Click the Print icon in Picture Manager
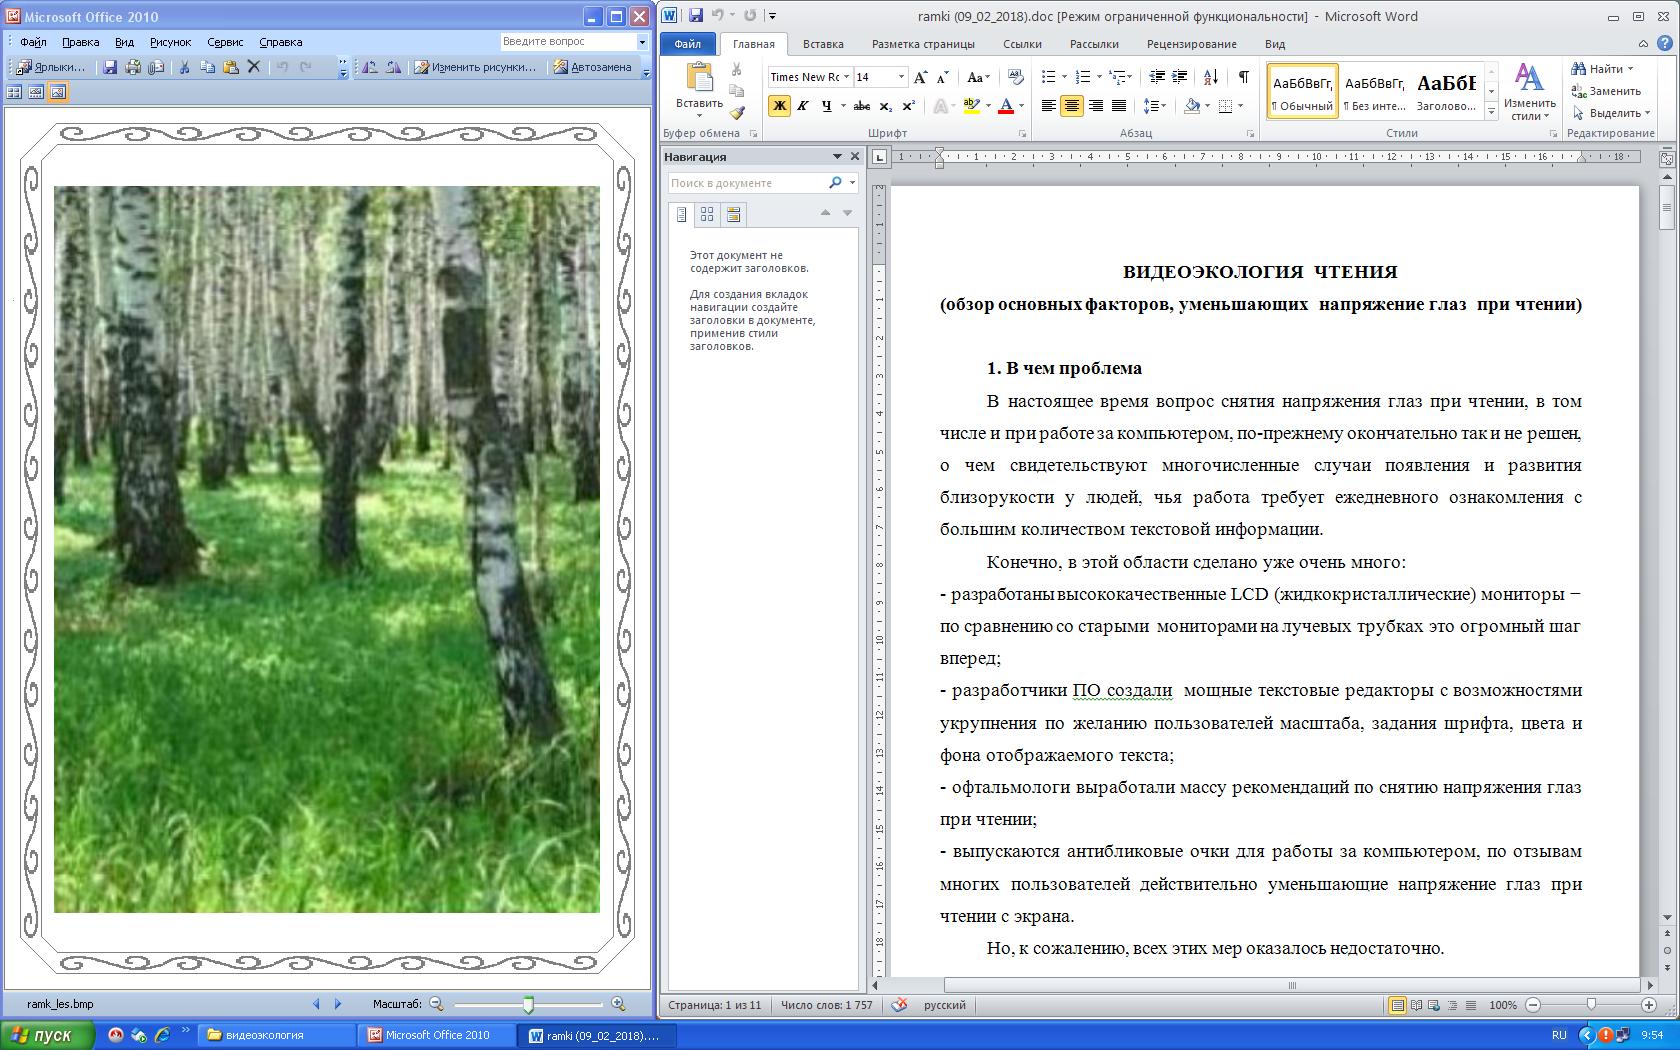This screenshot has width=1680, height=1050. point(133,67)
